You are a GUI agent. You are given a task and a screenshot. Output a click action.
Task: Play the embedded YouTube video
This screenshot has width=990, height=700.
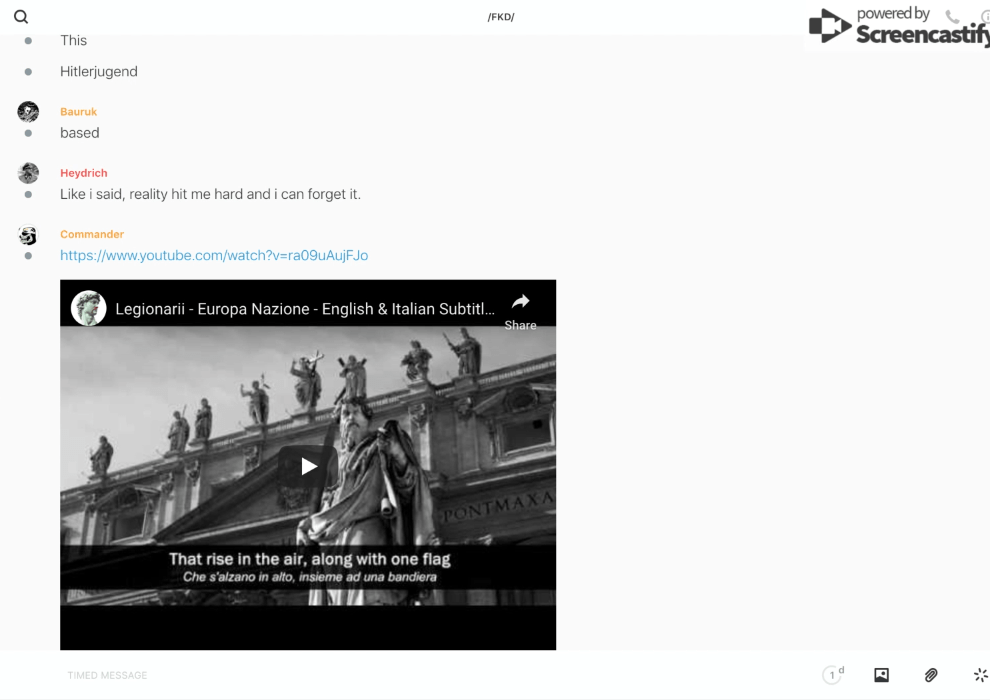pos(308,465)
